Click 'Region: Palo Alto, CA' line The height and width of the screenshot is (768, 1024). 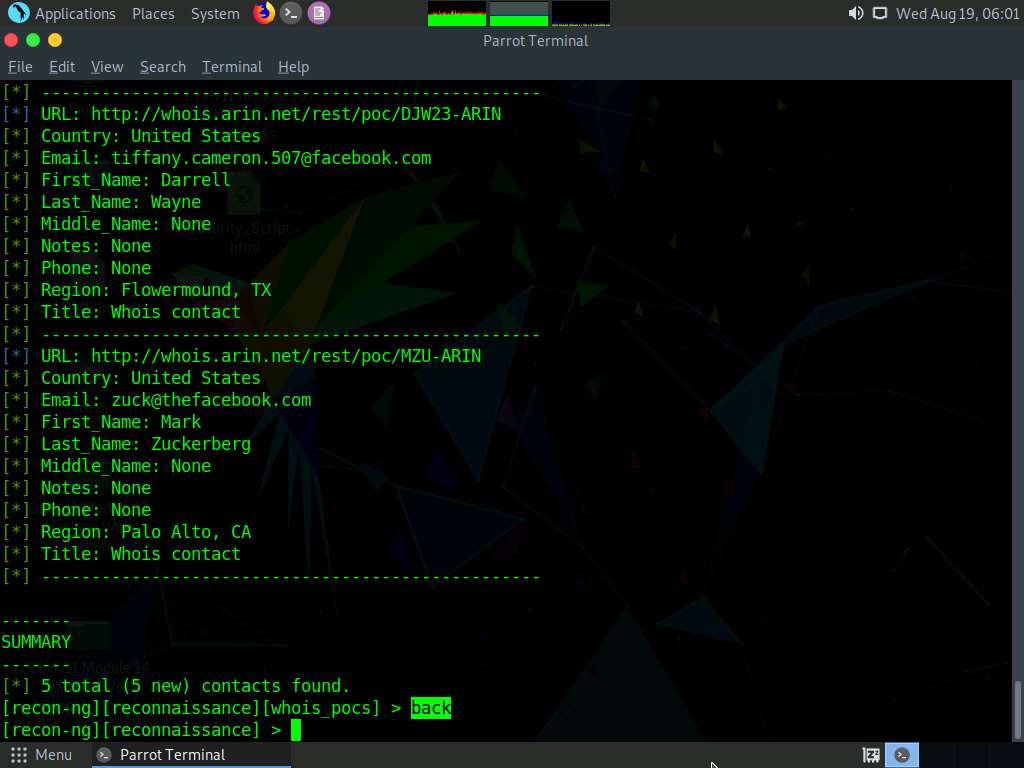point(146,532)
